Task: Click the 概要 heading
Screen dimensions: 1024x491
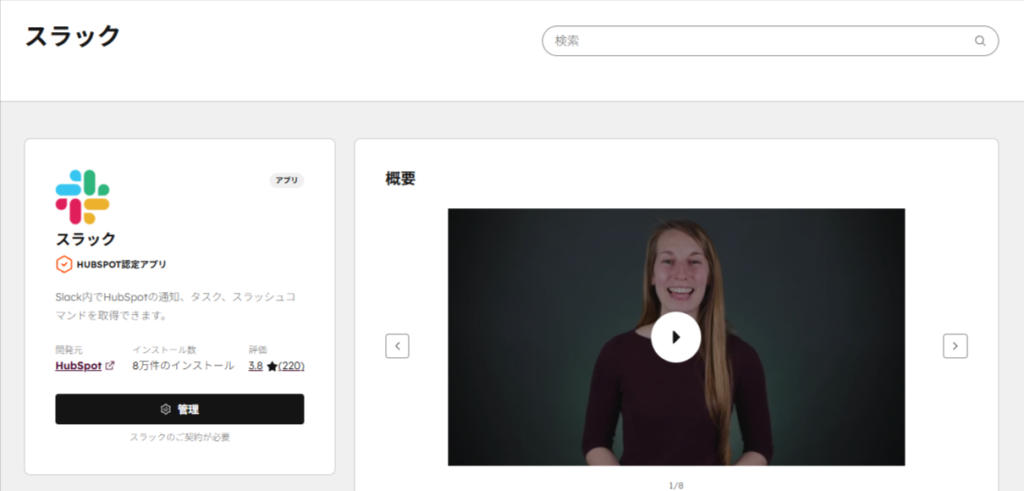Action: (400, 178)
